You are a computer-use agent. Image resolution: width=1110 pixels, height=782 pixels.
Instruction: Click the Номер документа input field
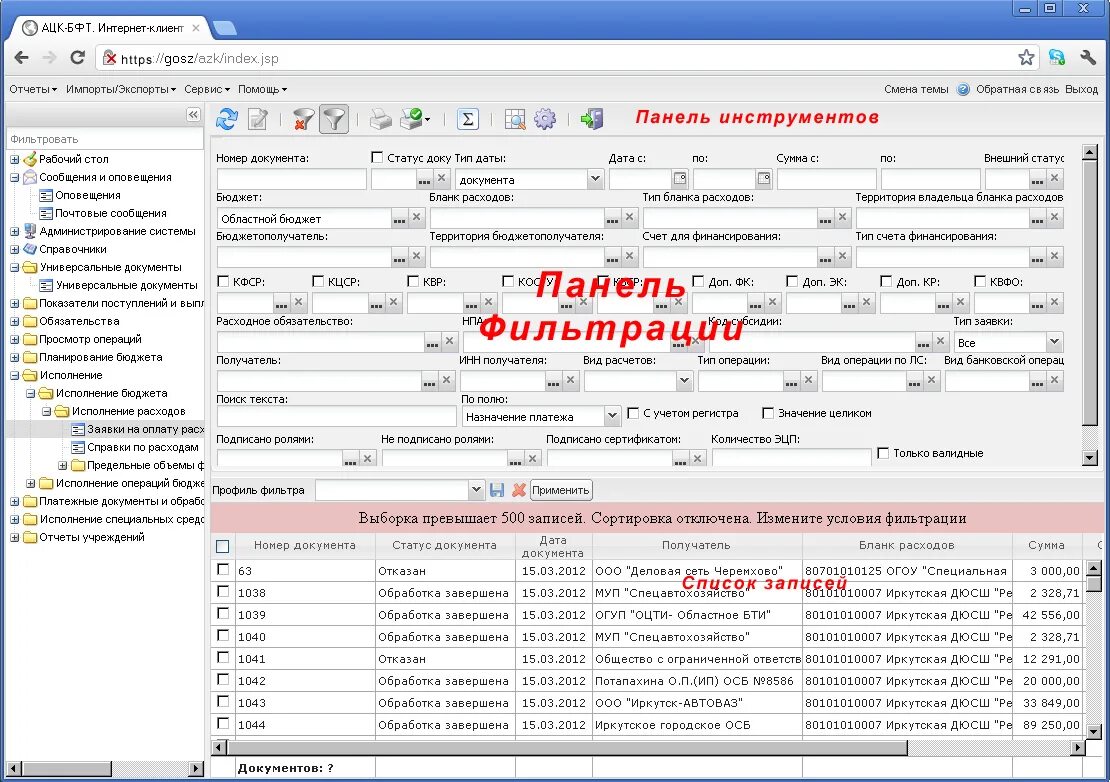tap(291, 179)
